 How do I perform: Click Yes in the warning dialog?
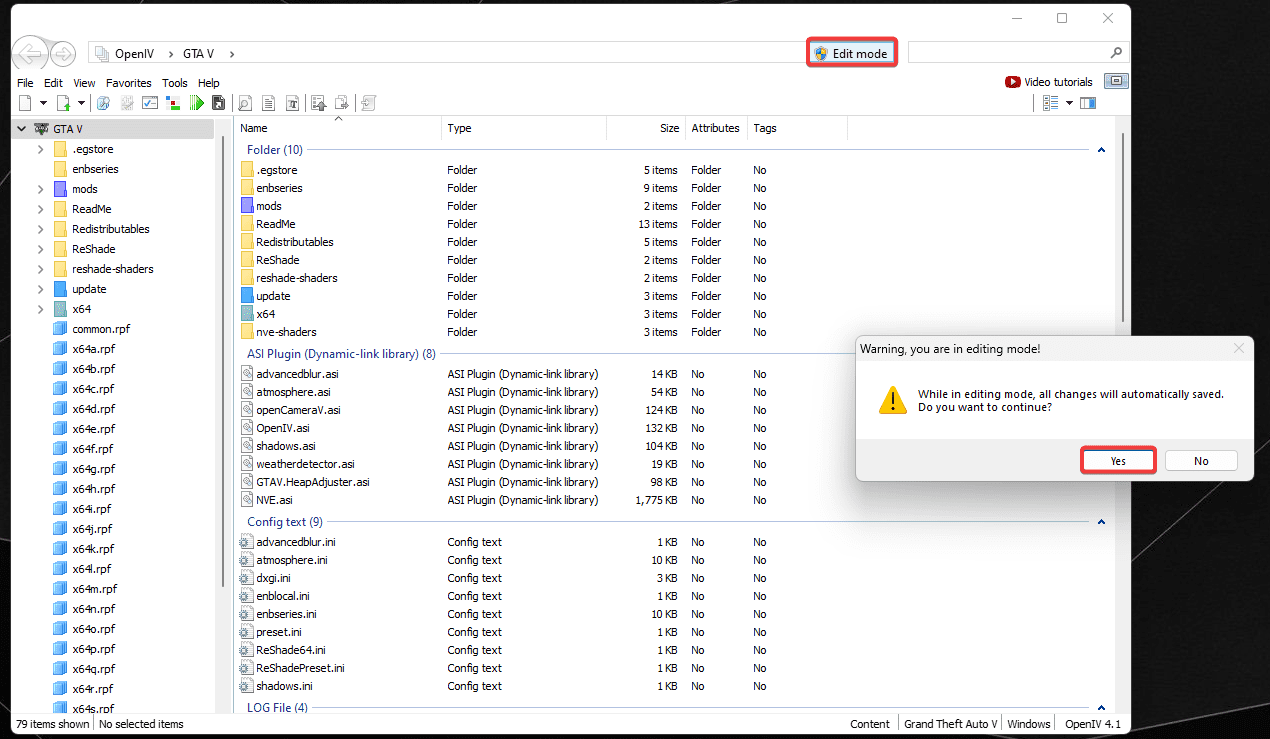click(x=1118, y=461)
